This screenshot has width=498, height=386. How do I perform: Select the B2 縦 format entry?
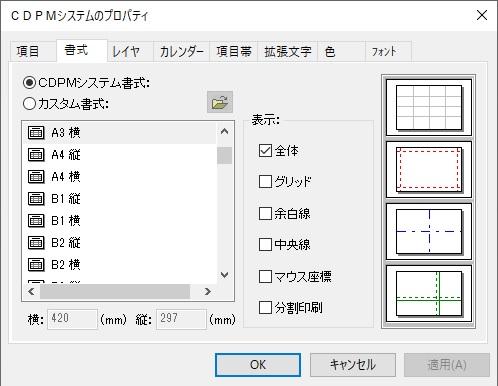pos(120,243)
